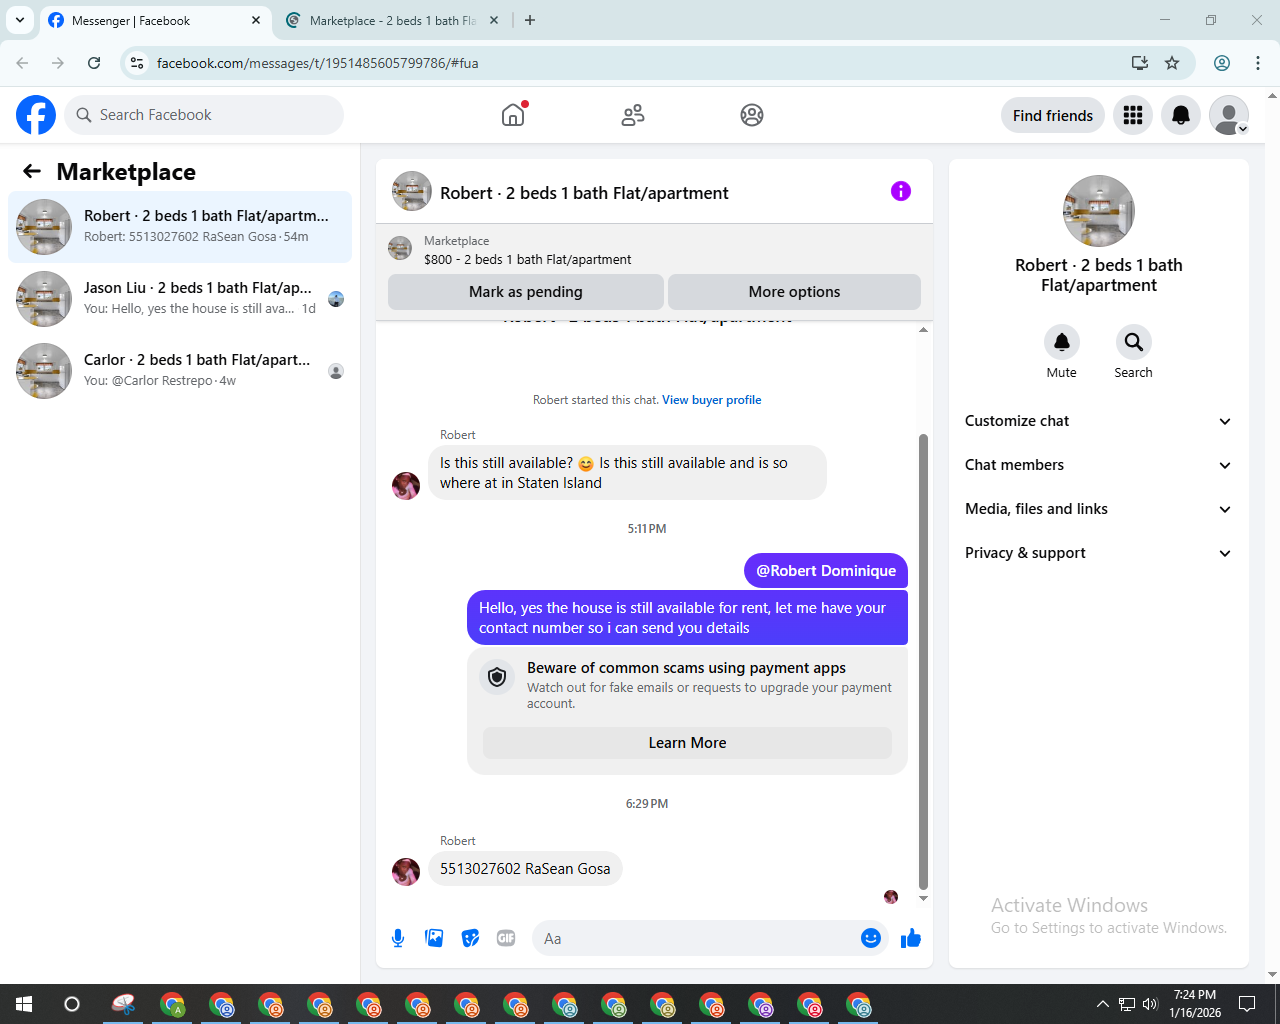Close the Marketplace browser tab
The width and height of the screenshot is (1280, 1024).
coord(494,20)
